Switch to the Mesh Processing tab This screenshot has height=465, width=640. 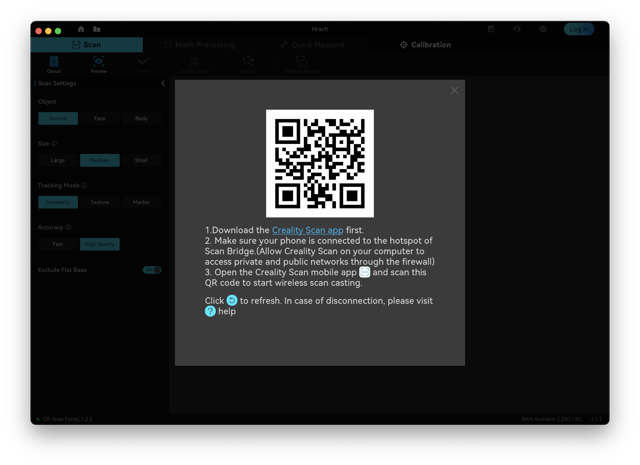coord(200,45)
